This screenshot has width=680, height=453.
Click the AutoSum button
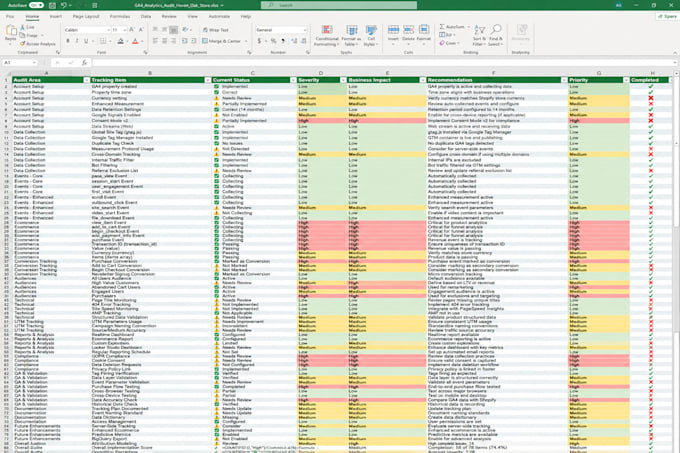[x=454, y=27]
